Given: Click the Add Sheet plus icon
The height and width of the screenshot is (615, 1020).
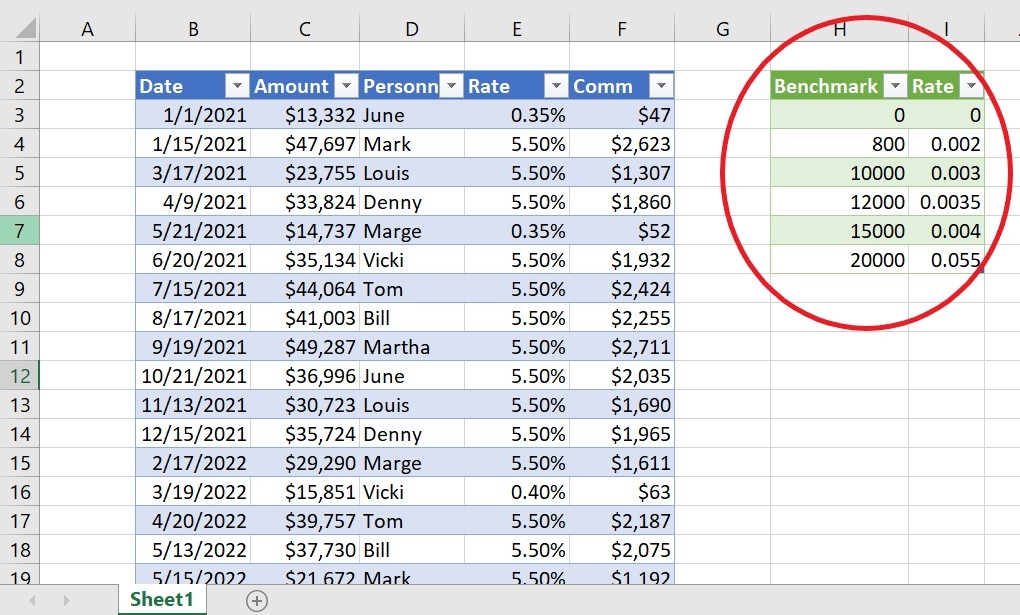Looking at the screenshot, I should point(256,600).
